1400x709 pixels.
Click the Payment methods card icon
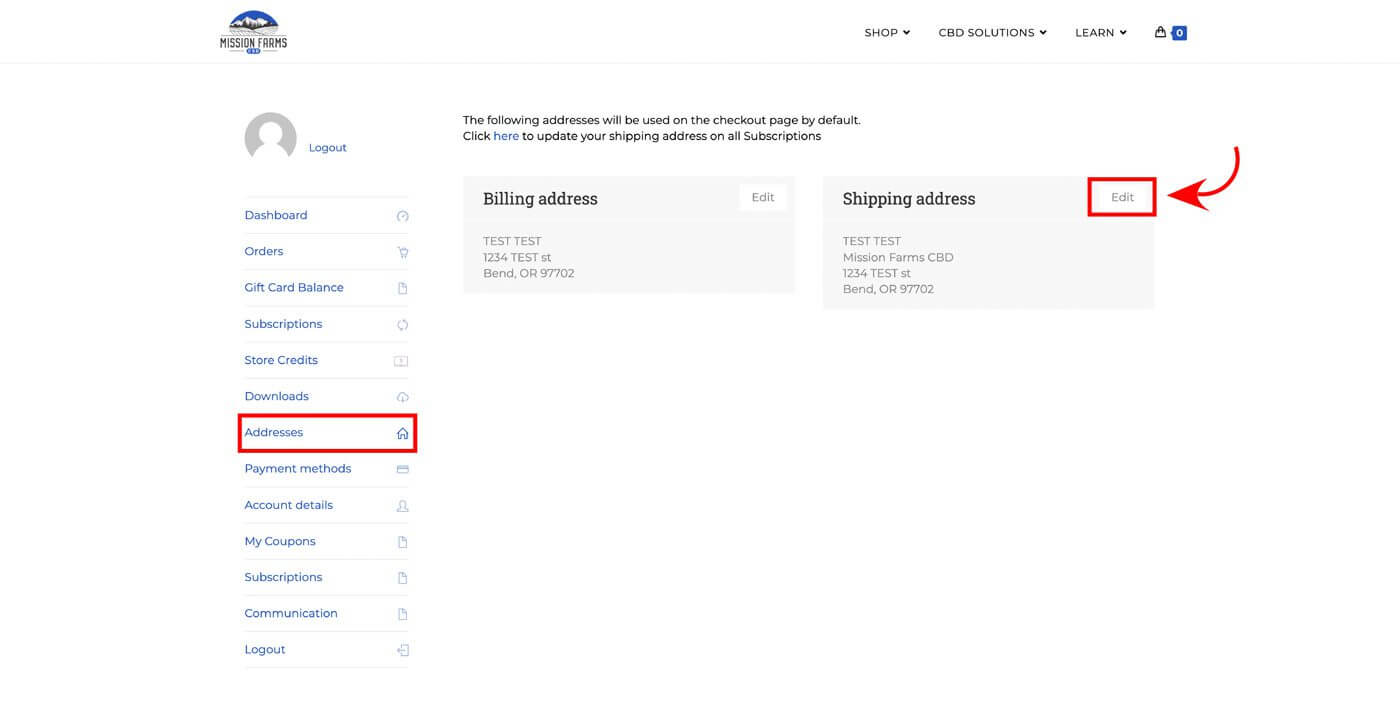402,469
